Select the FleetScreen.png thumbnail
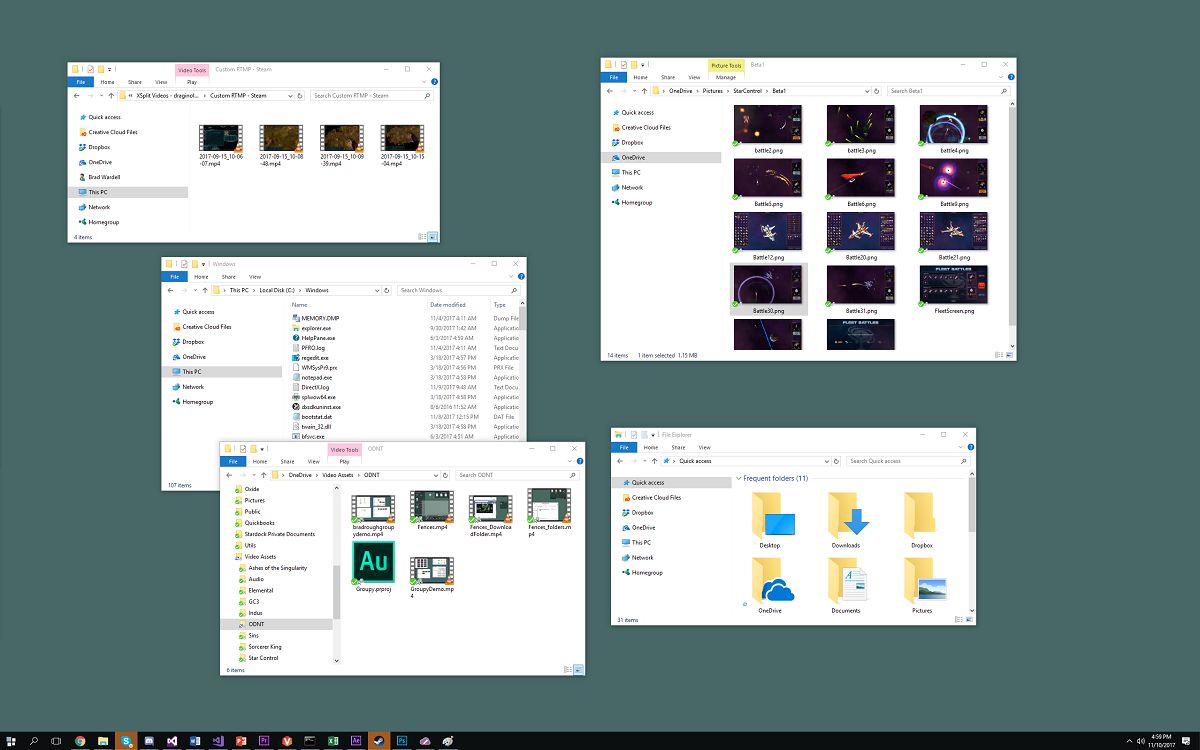Viewport: 1200px width, 750px height. pyautogui.click(x=953, y=290)
